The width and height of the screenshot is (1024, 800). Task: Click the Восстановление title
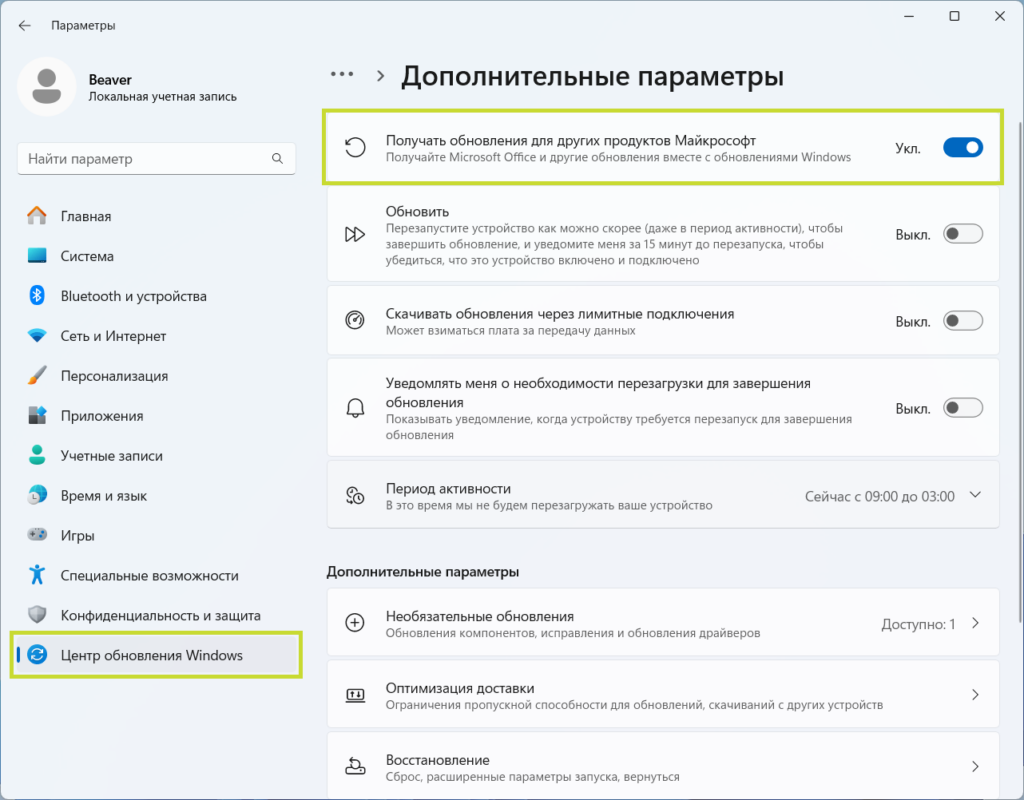[438, 760]
